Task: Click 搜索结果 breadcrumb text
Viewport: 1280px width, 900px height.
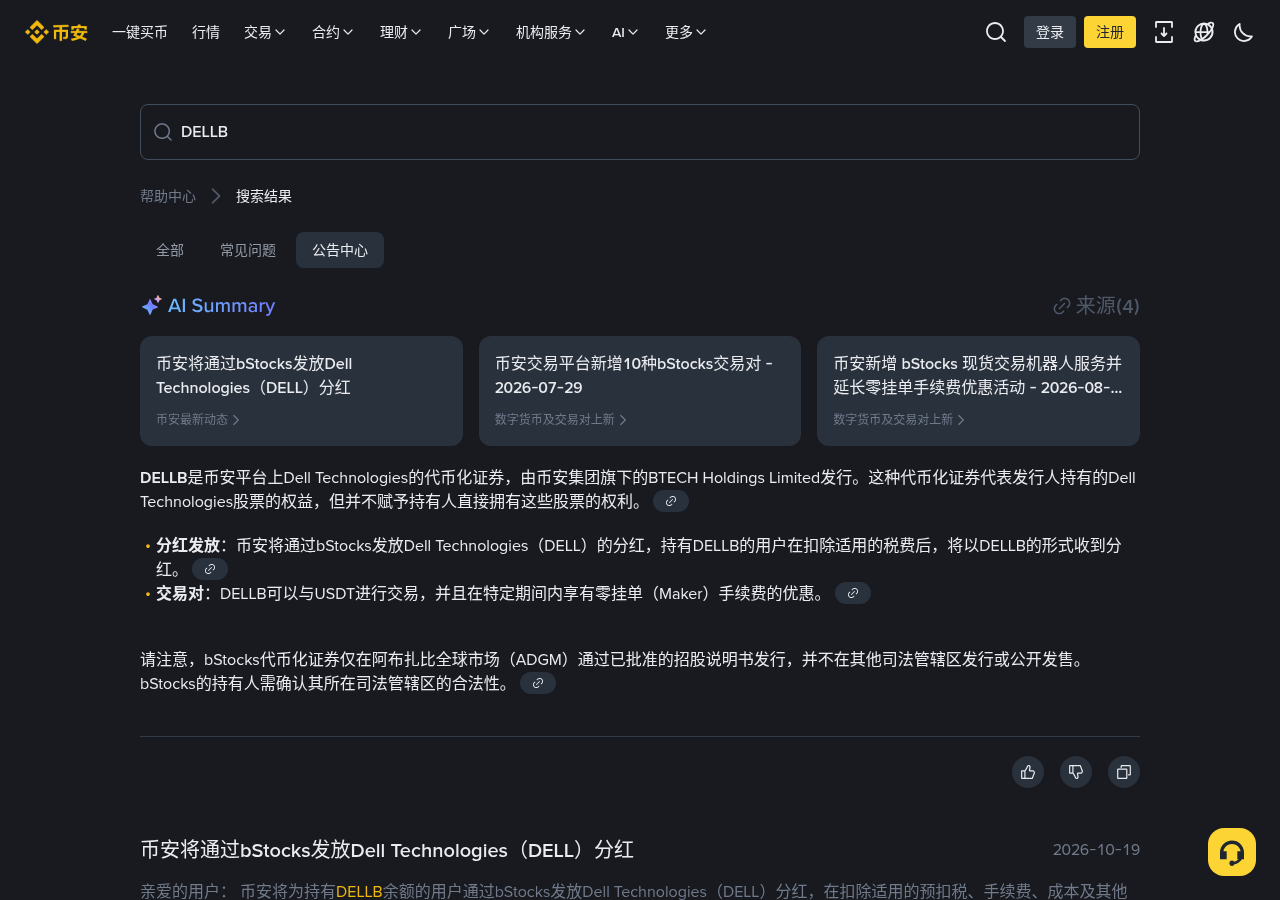Action: (264, 196)
